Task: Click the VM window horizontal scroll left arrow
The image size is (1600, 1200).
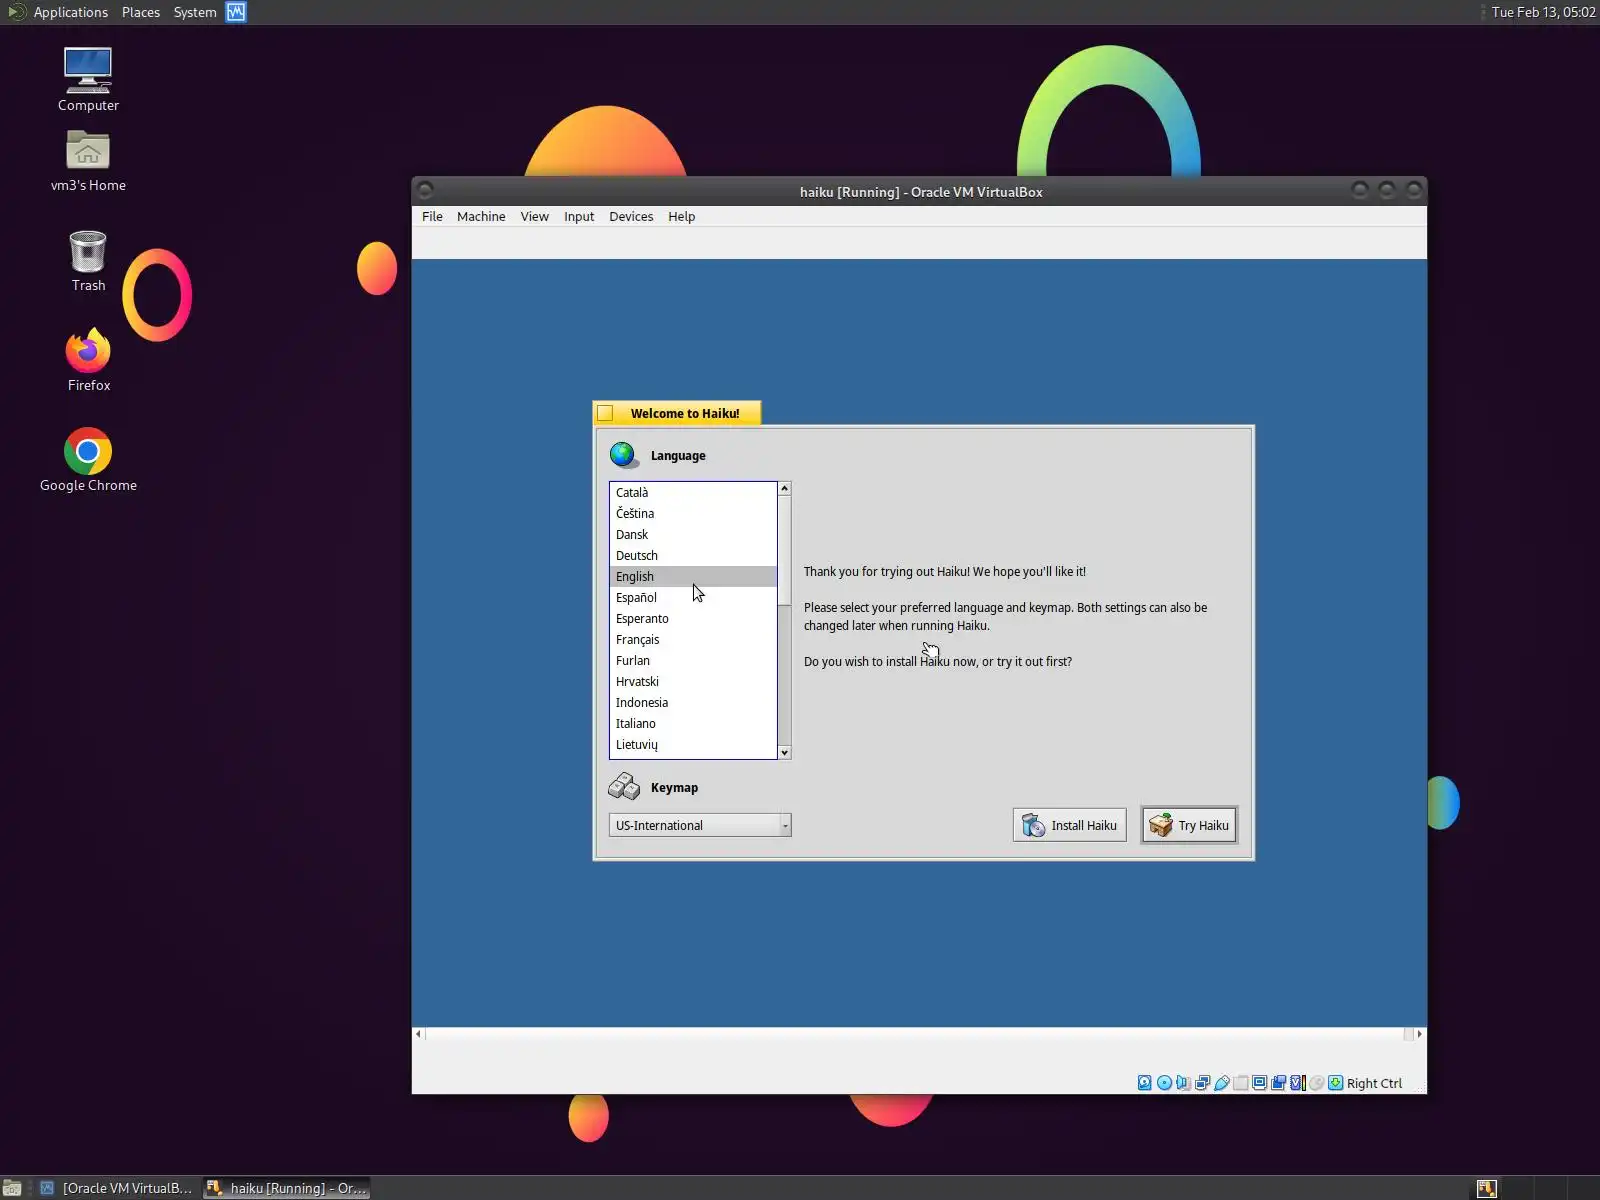Action: coord(418,1034)
